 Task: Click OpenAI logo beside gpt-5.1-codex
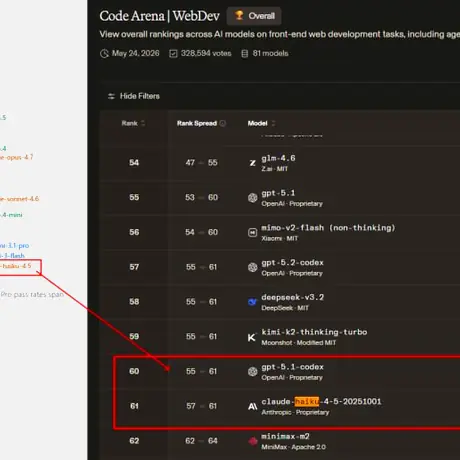point(253,371)
